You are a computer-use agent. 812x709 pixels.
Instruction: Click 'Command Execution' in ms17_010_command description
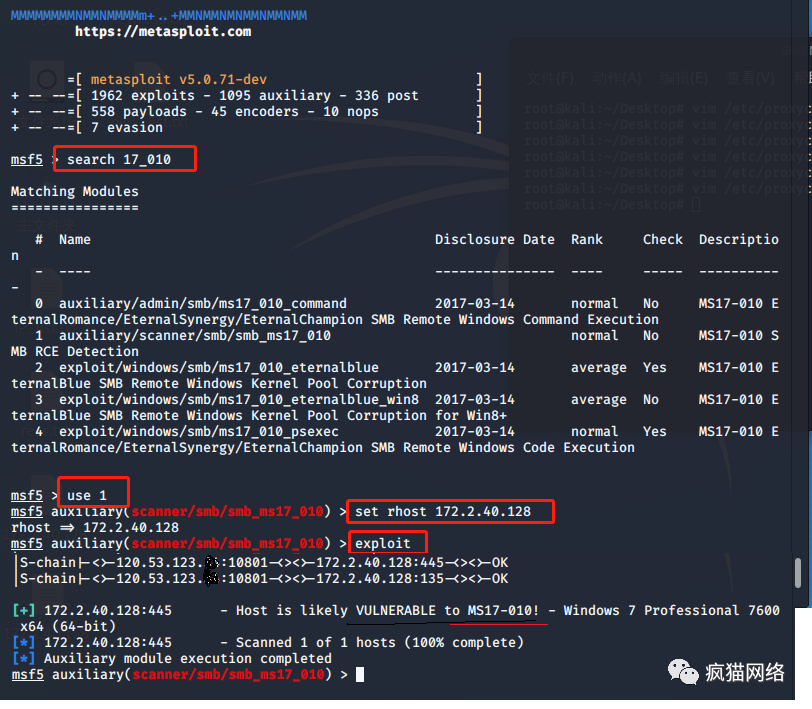[x=591, y=320]
